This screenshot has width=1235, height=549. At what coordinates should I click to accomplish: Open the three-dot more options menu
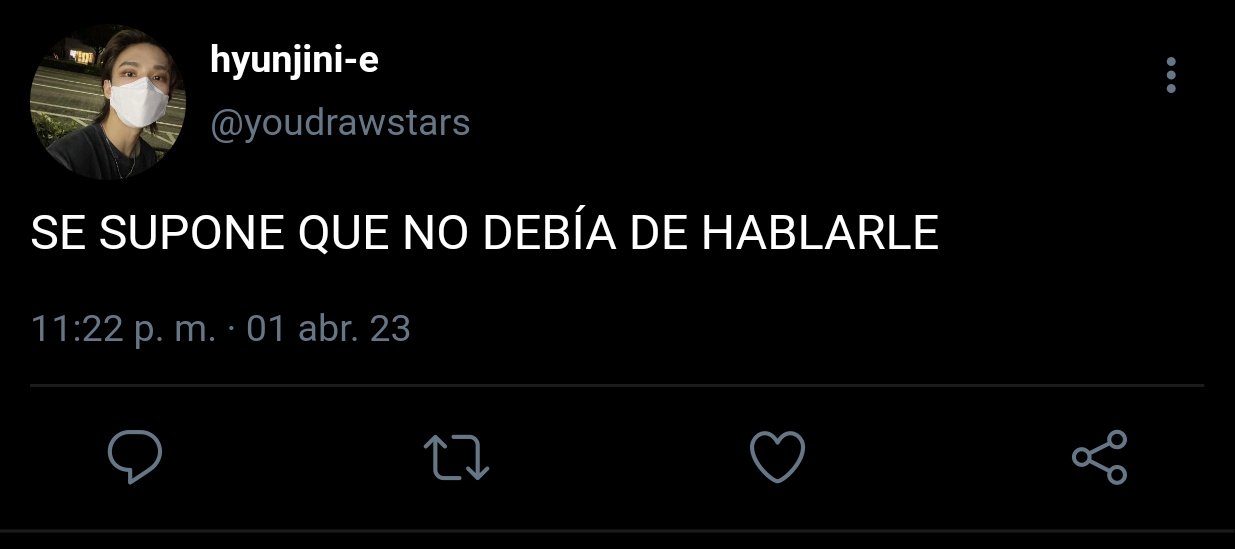(x=1171, y=75)
